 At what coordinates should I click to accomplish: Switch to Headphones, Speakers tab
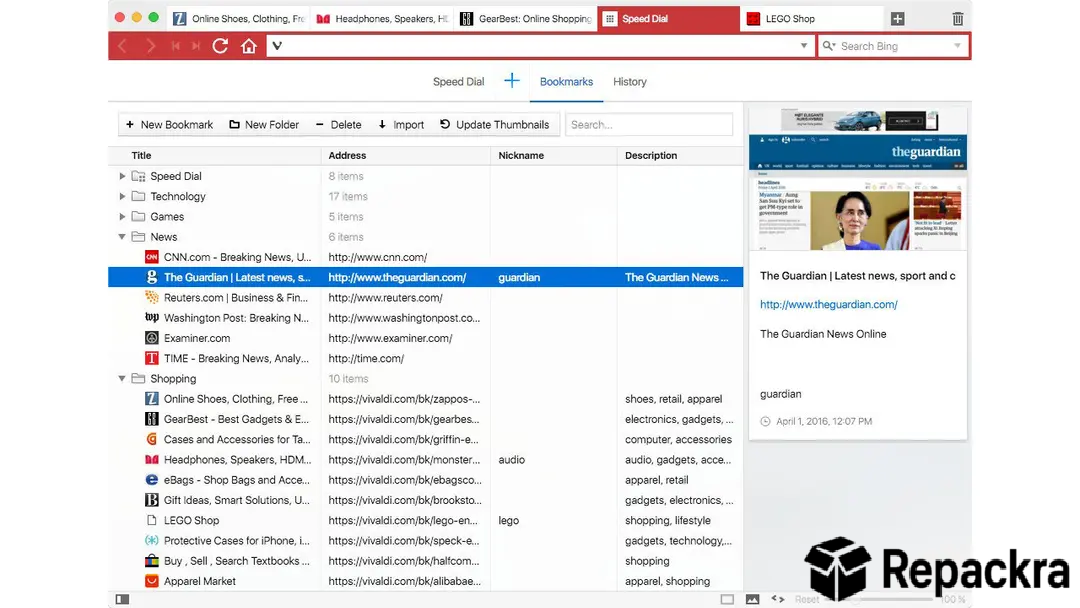382,19
